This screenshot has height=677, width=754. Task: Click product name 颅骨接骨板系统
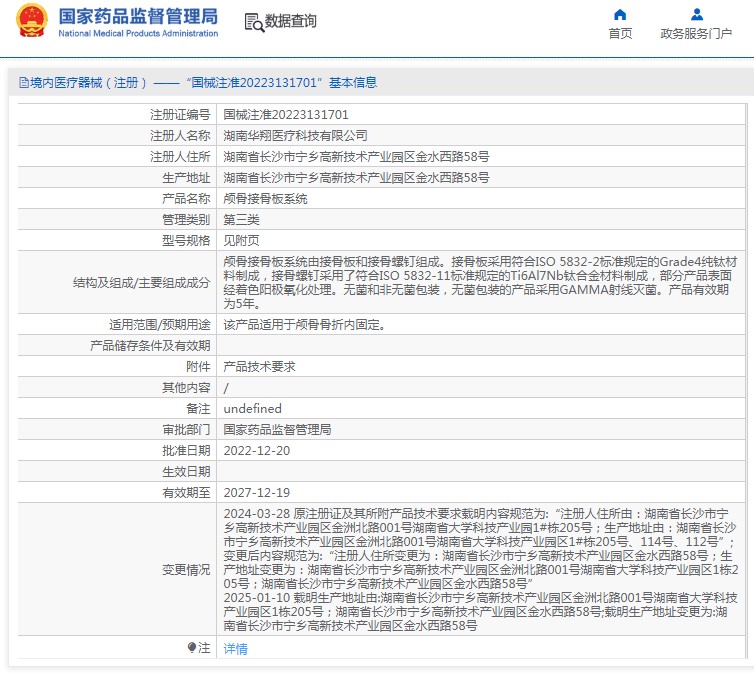(265, 199)
